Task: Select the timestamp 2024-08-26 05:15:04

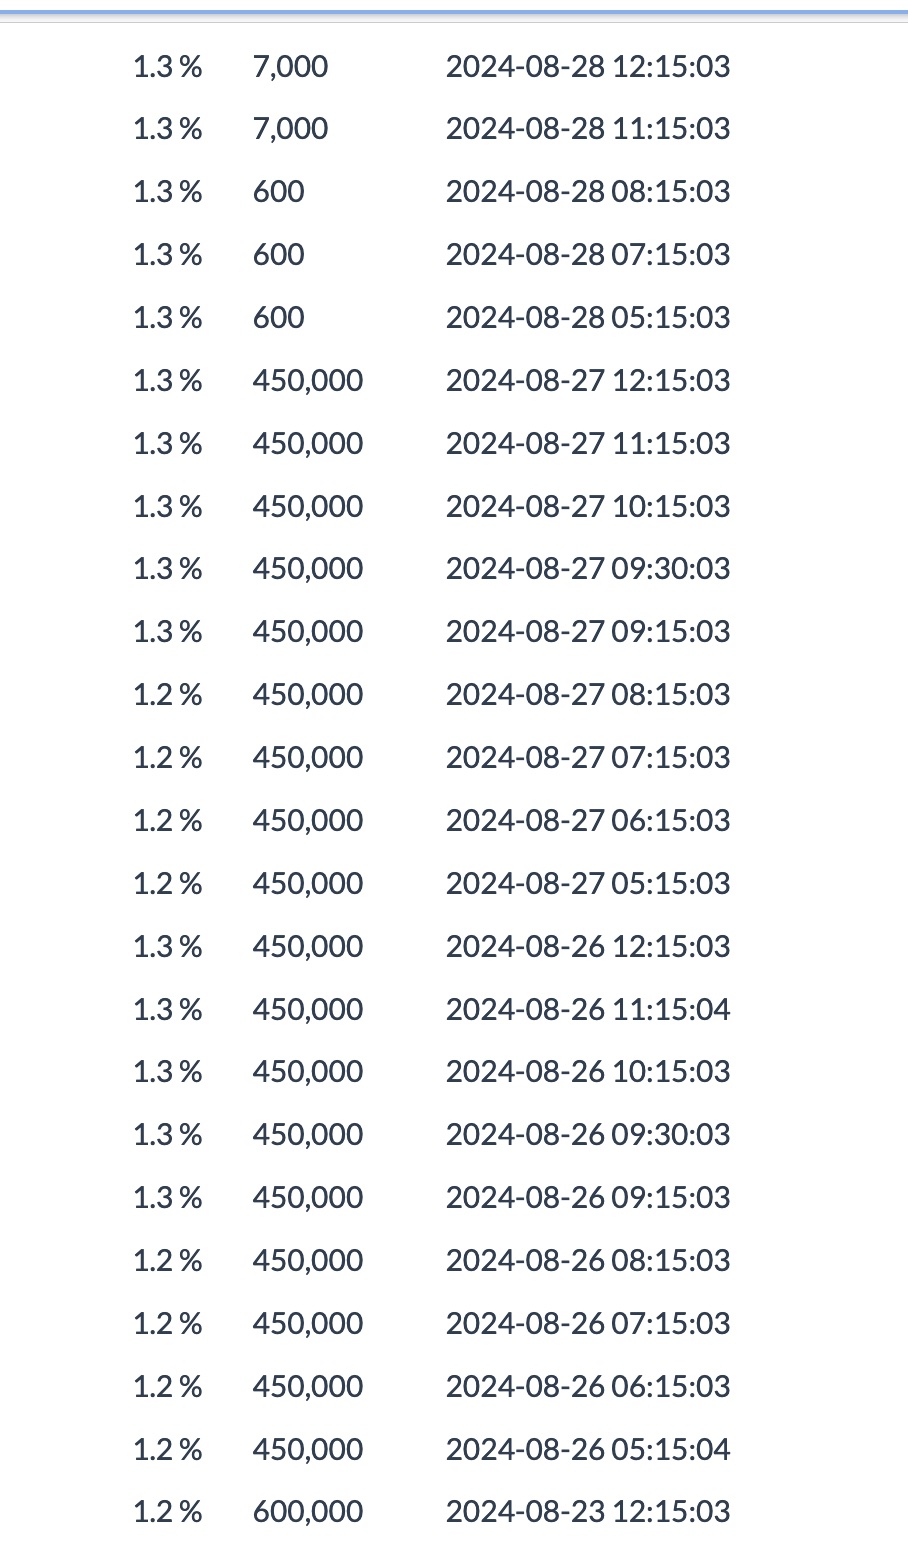Action: pyautogui.click(x=588, y=1450)
